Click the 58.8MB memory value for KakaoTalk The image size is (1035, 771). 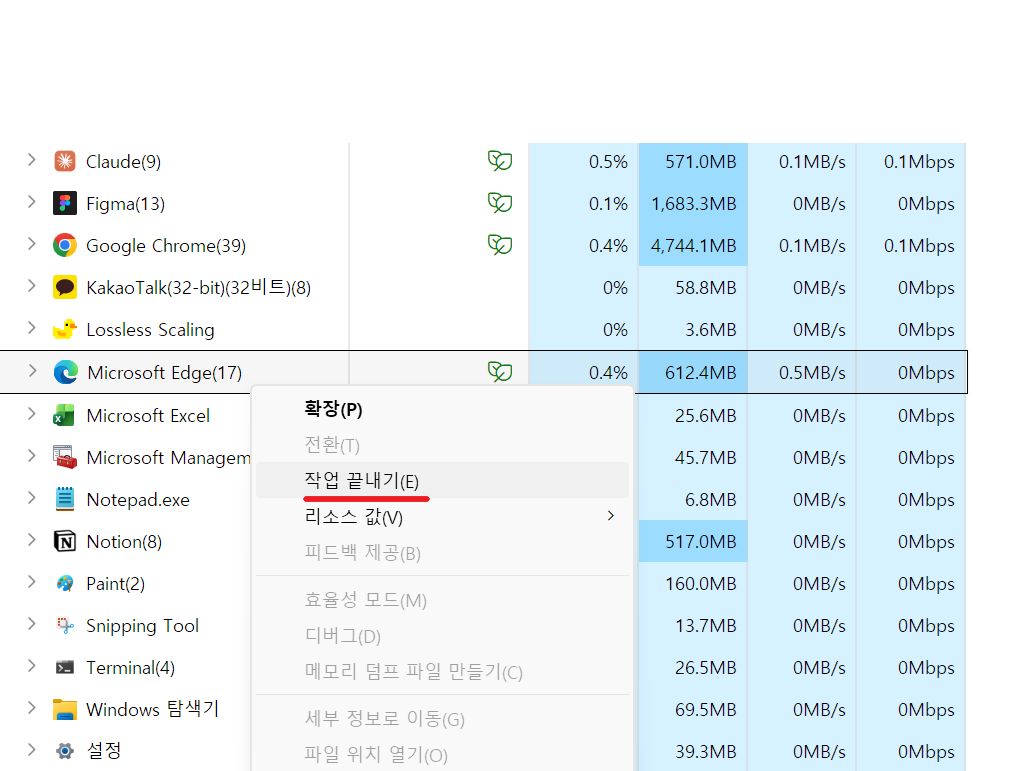705,288
